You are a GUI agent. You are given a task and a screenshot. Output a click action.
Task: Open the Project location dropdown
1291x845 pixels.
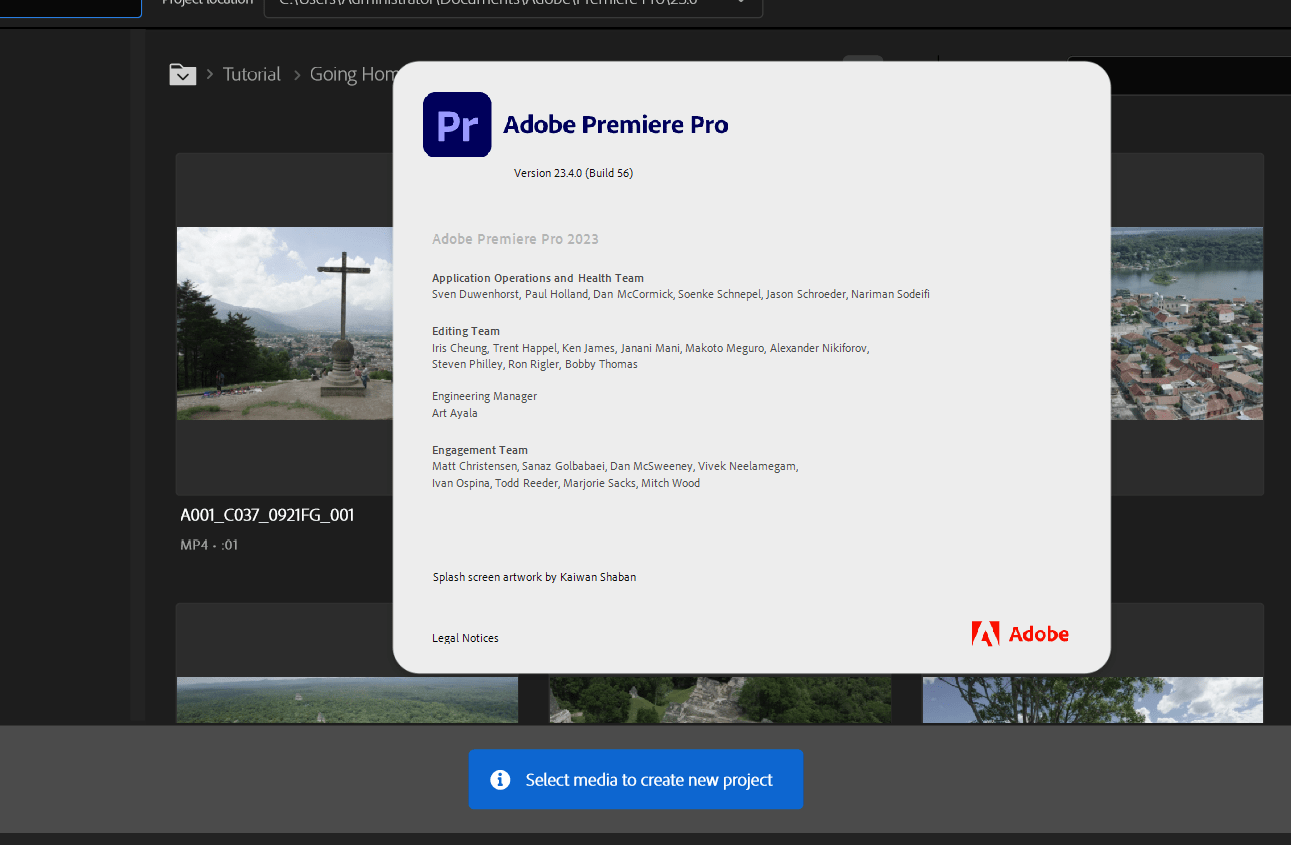pyautogui.click(x=513, y=4)
